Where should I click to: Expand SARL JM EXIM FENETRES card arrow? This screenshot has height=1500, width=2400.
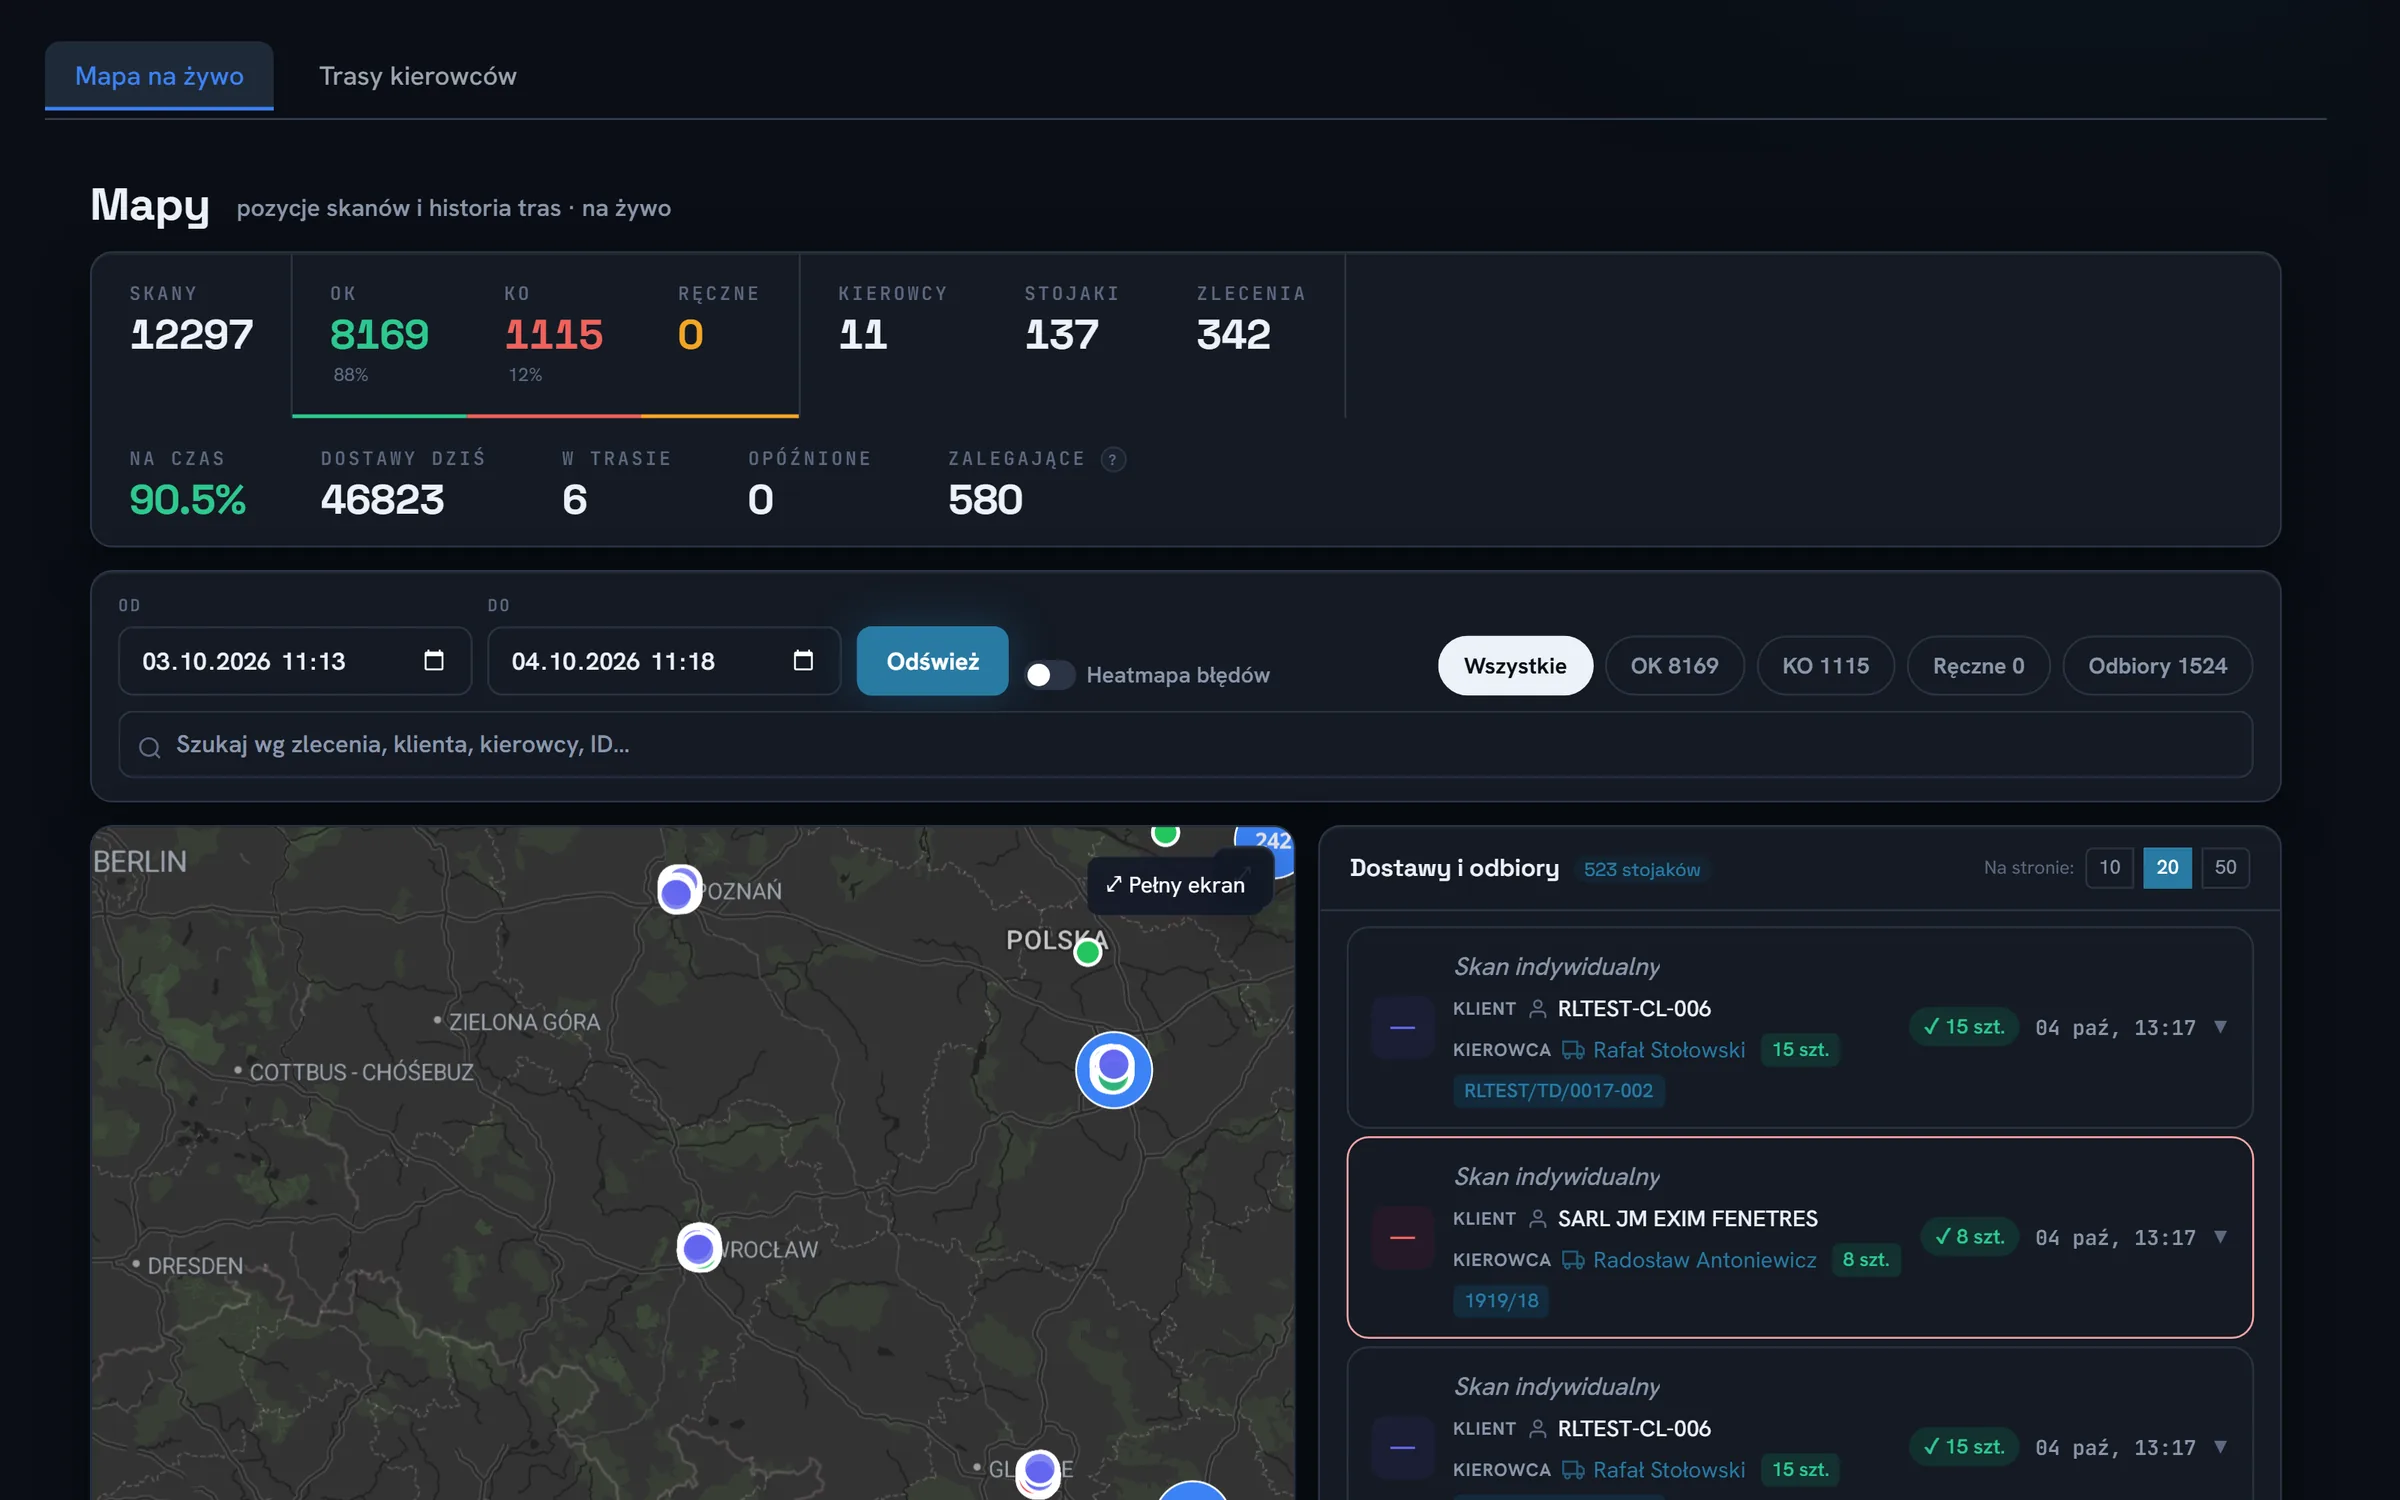point(2220,1238)
